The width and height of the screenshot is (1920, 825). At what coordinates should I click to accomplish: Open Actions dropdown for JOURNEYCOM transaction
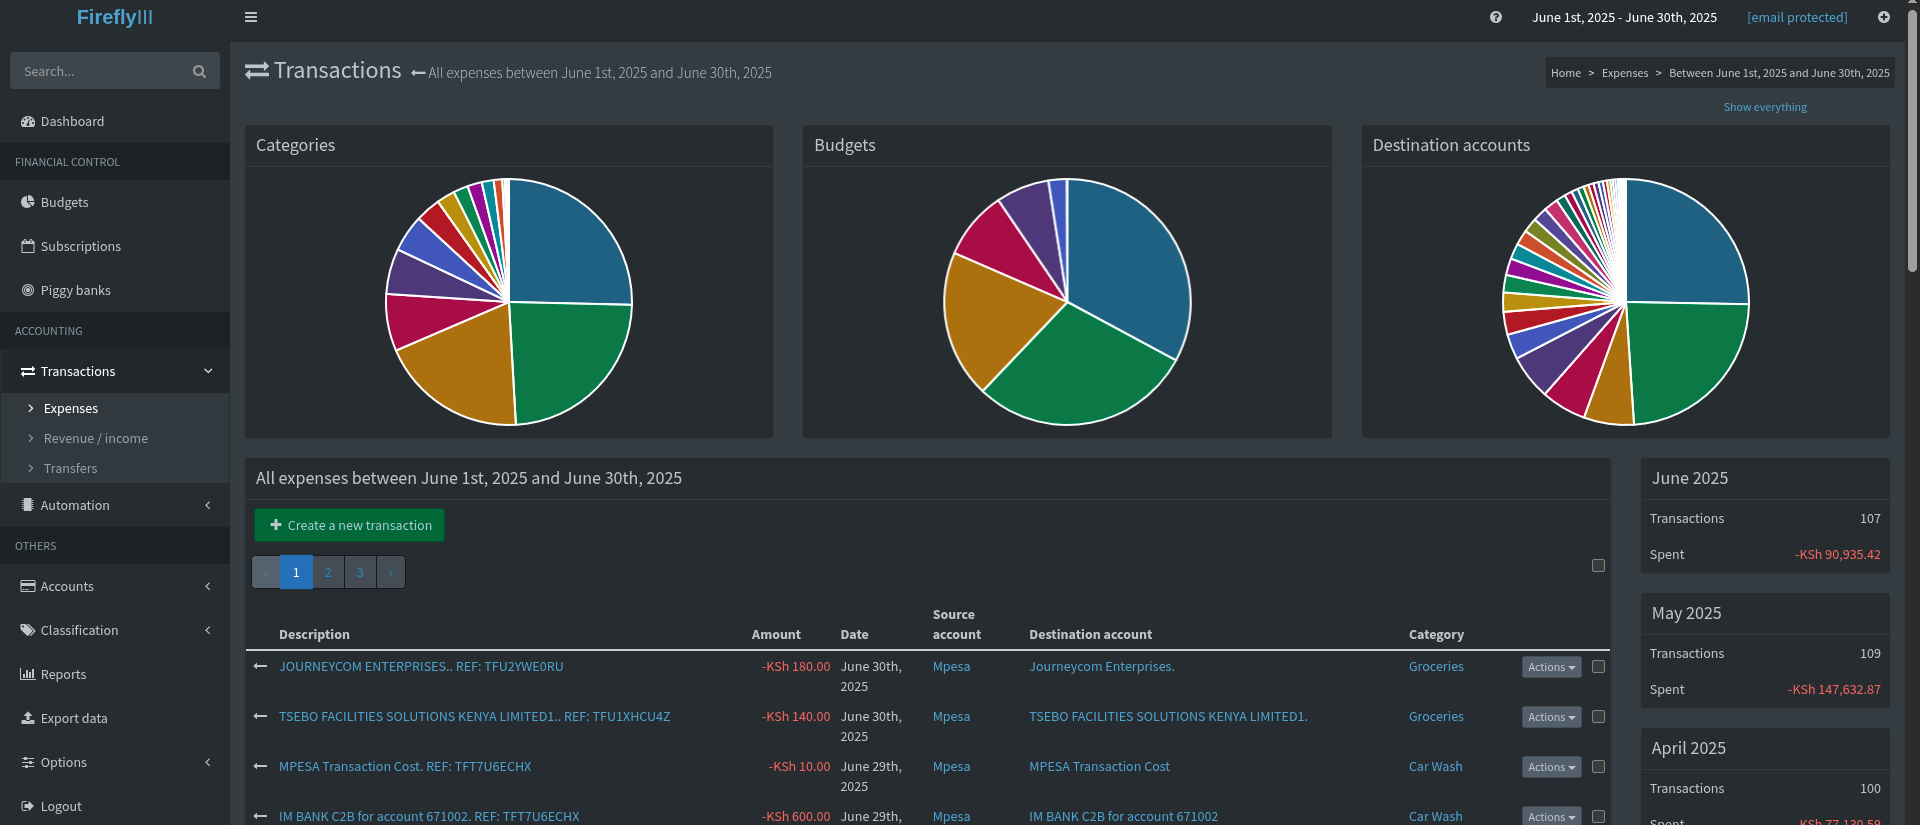coord(1551,667)
